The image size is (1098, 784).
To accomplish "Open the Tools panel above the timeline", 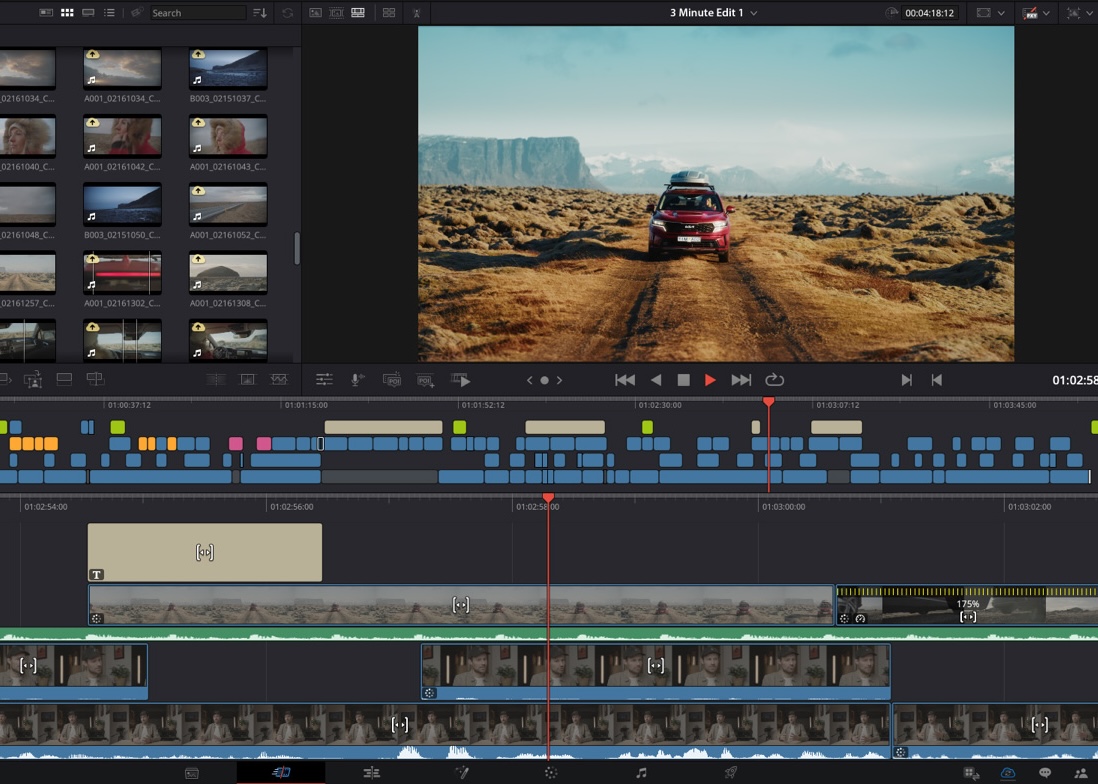I will click(325, 380).
